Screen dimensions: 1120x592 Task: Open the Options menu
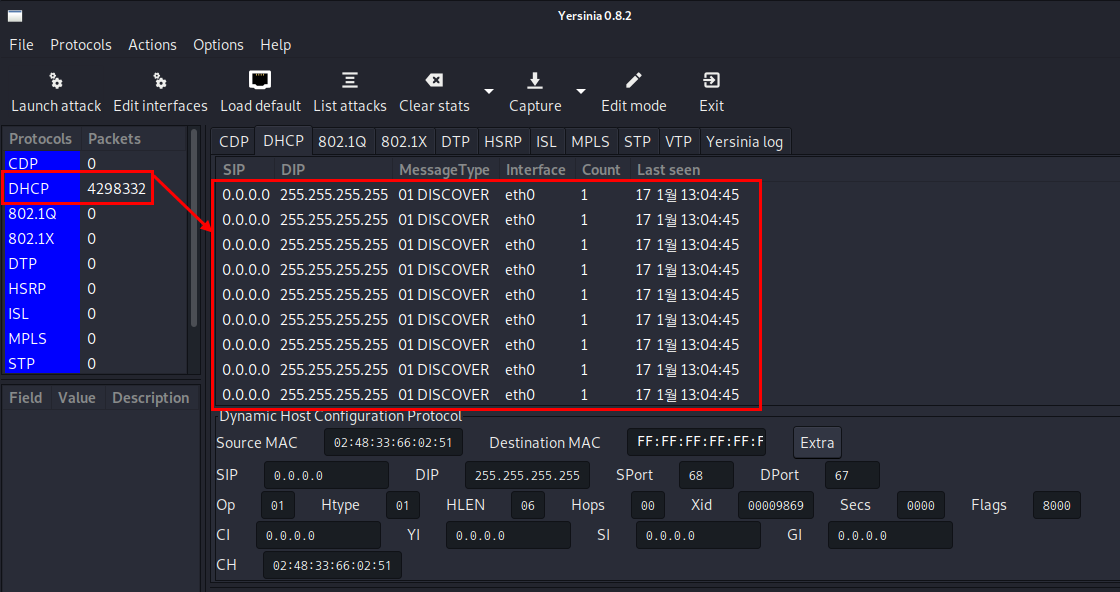pyautogui.click(x=218, y=45)
